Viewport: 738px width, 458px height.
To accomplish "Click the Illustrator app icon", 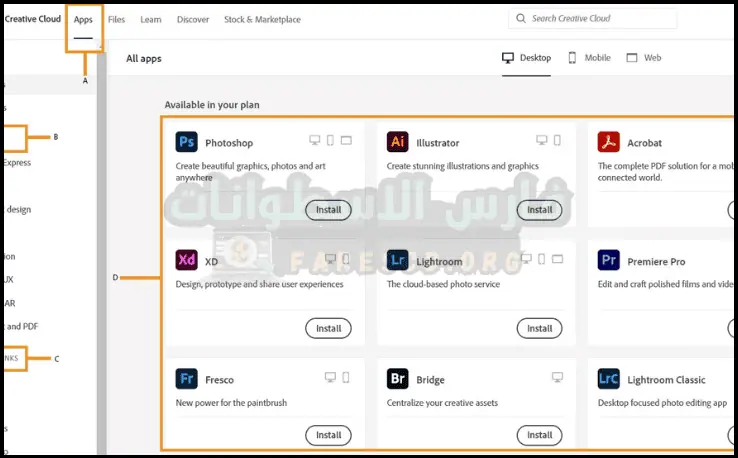I will click(x=398, y=142).
